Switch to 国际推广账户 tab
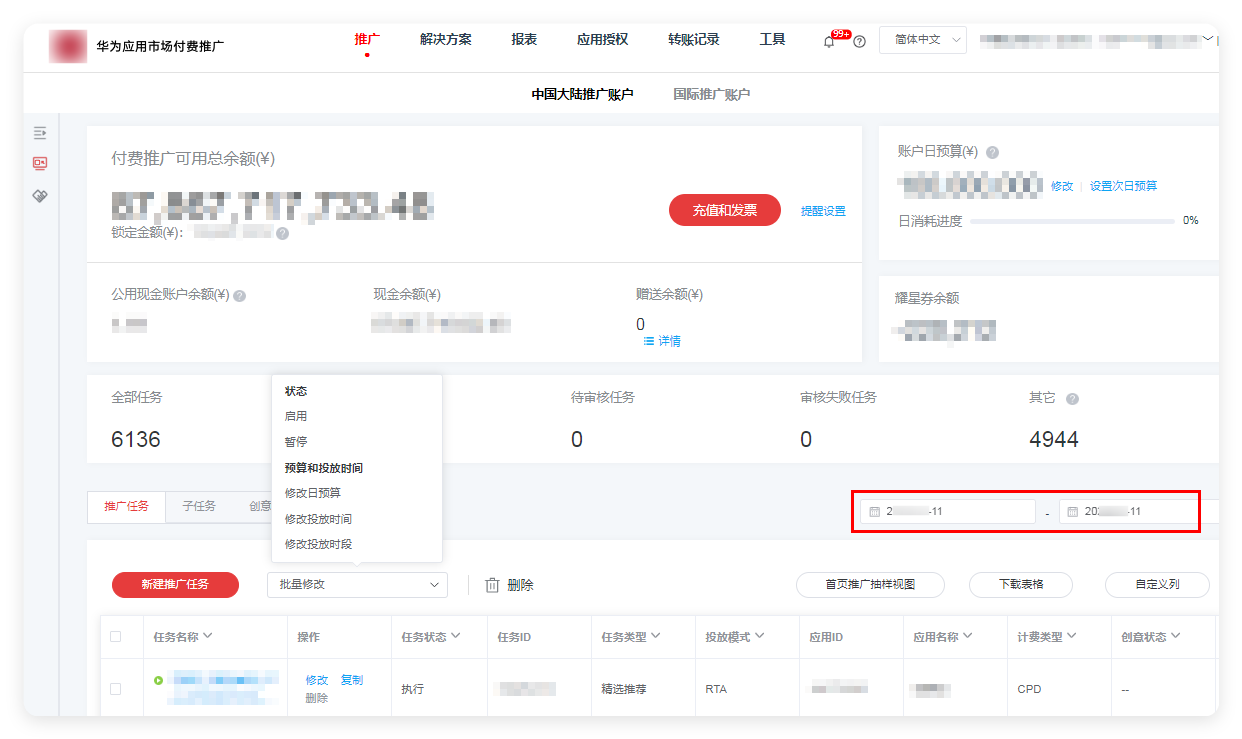The image size is (1242, 739). click(x=711, y=94)
